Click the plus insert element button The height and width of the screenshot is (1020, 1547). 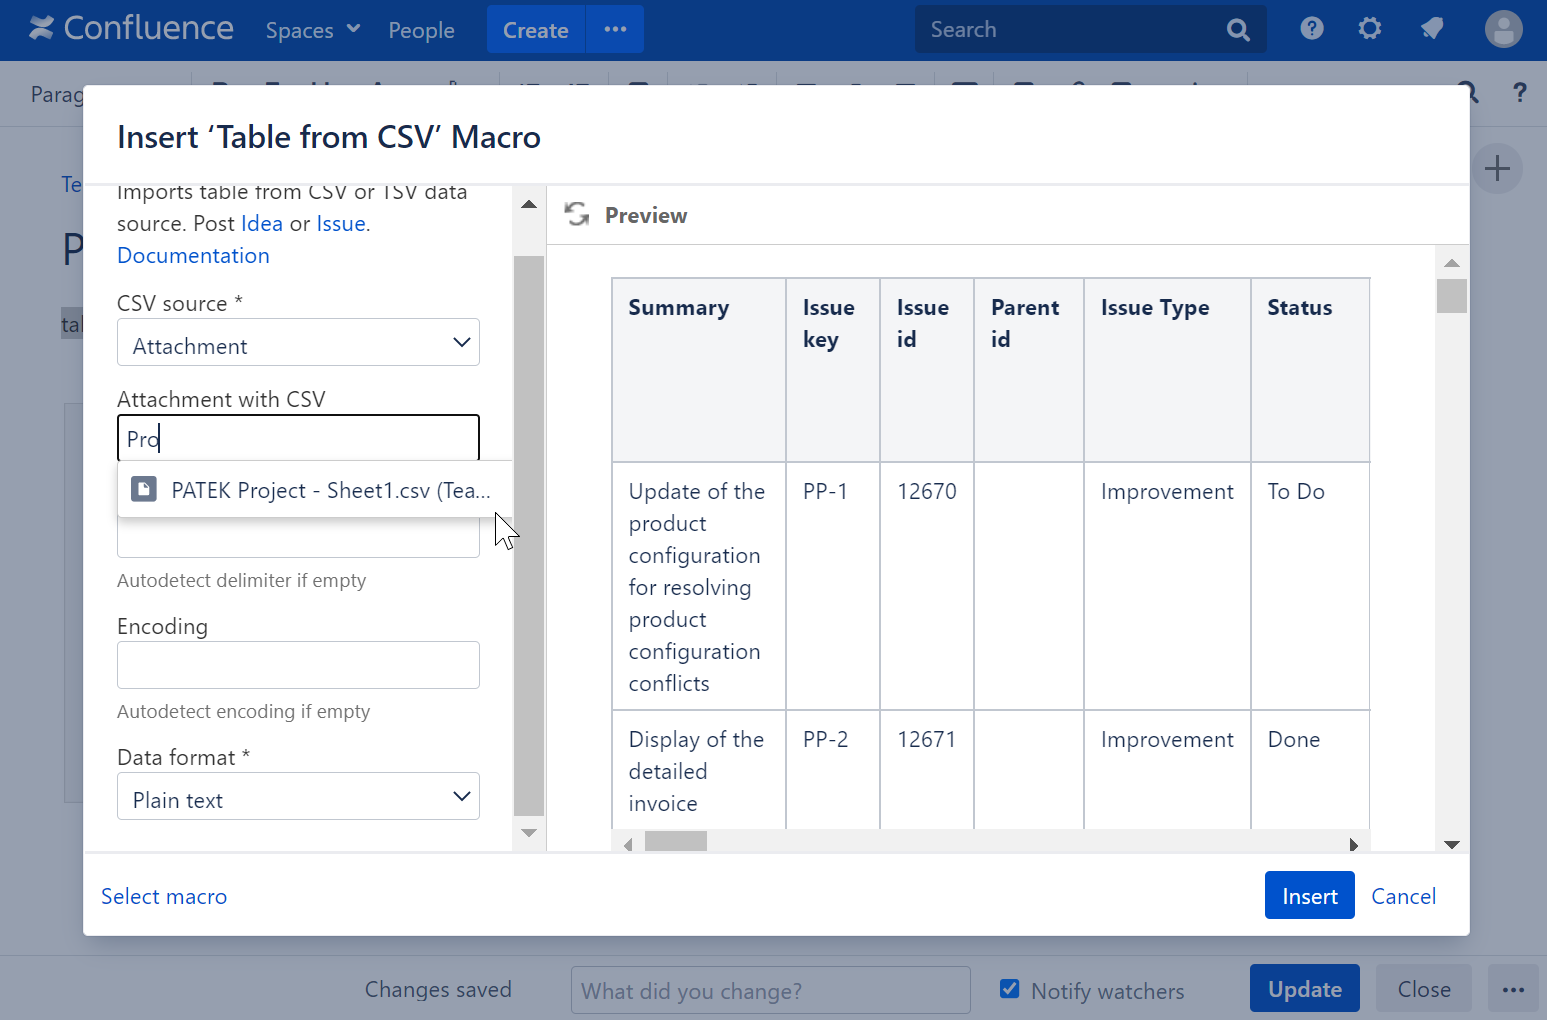click(x=1498, y=168)
